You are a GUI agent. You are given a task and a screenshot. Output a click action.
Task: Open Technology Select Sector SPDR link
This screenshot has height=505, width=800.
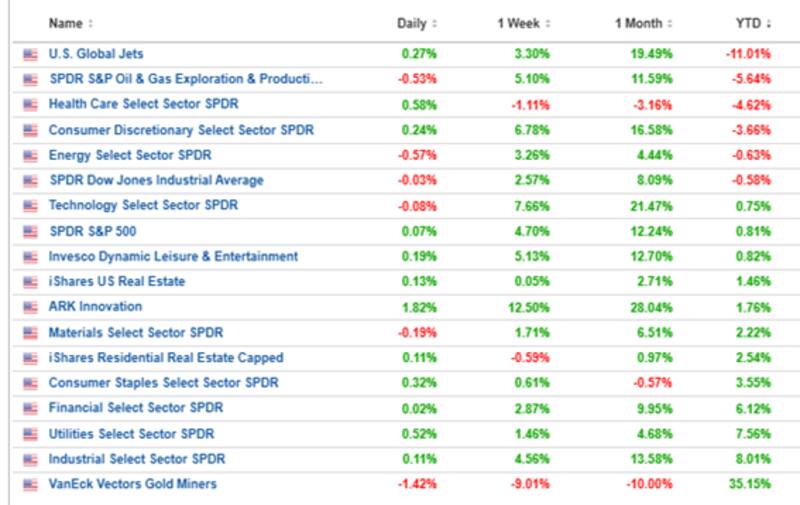pyautogui.click(x=143, y=205)
